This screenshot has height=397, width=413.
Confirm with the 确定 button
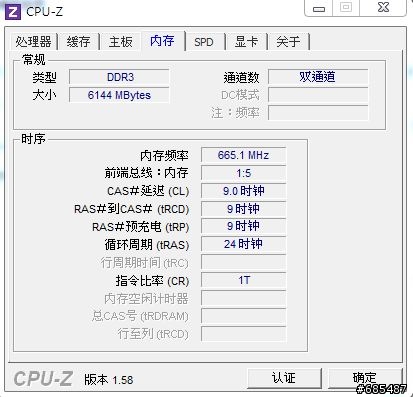point(365,378)
